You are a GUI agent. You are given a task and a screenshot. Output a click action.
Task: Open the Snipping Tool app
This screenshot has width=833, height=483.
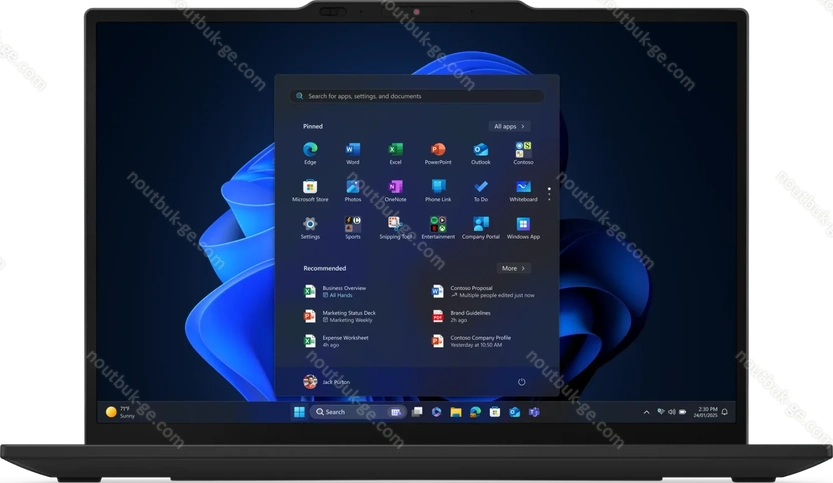[395, 226]
